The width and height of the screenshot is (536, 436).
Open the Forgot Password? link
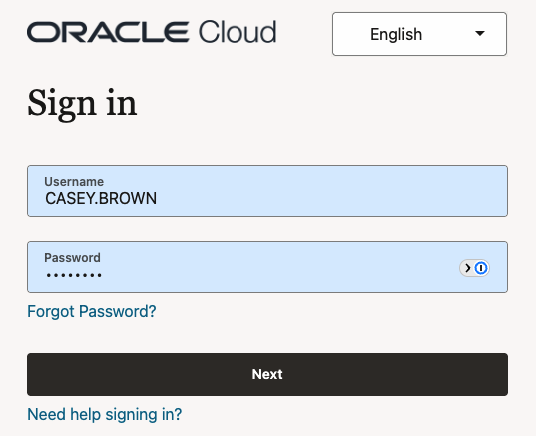92,312
